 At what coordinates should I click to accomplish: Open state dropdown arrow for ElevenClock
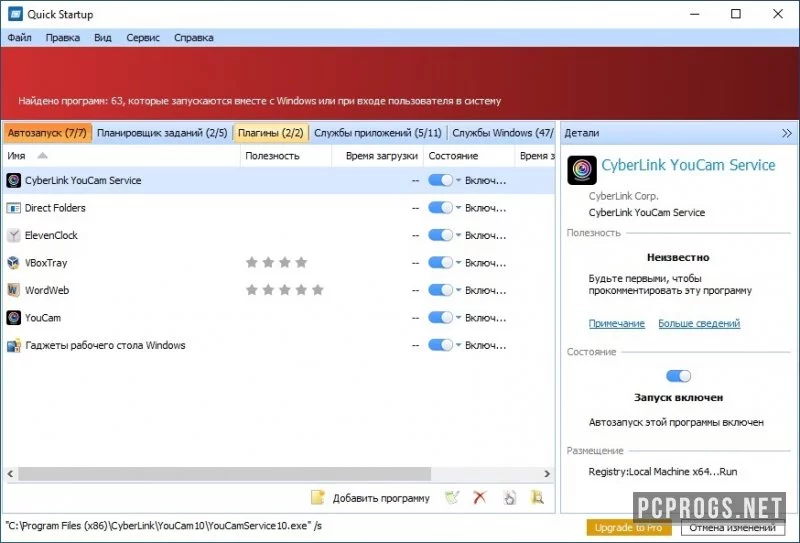pyautogui.click(x=458, y=235)
